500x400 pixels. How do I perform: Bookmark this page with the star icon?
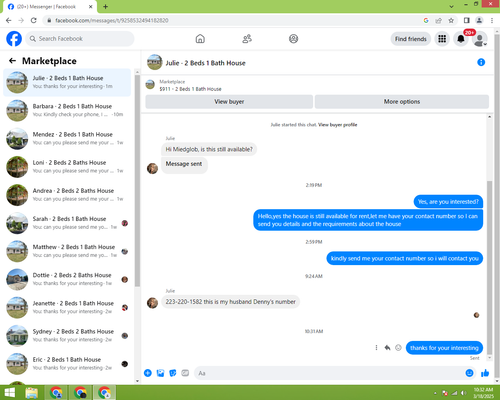(x=451, y=20)
